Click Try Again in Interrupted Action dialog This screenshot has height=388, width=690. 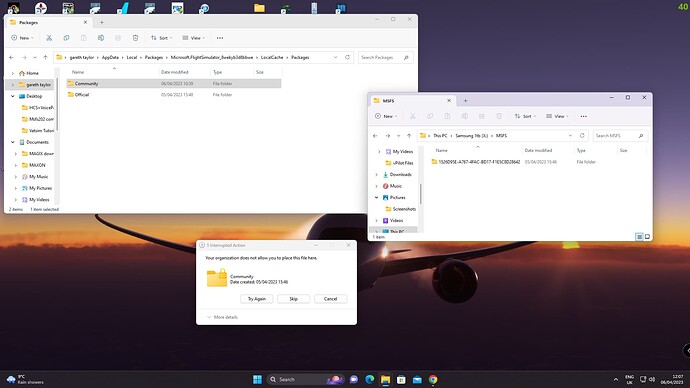pos(257,299)
